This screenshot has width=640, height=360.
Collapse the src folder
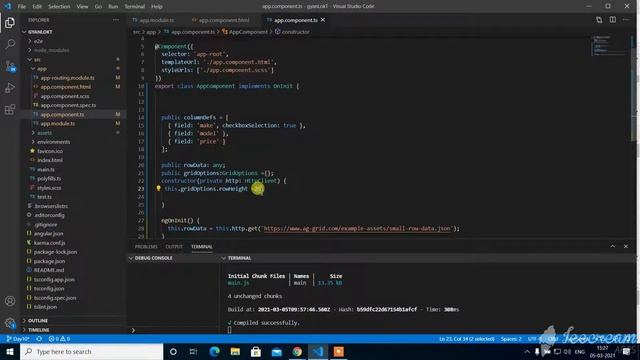(37, 60)
